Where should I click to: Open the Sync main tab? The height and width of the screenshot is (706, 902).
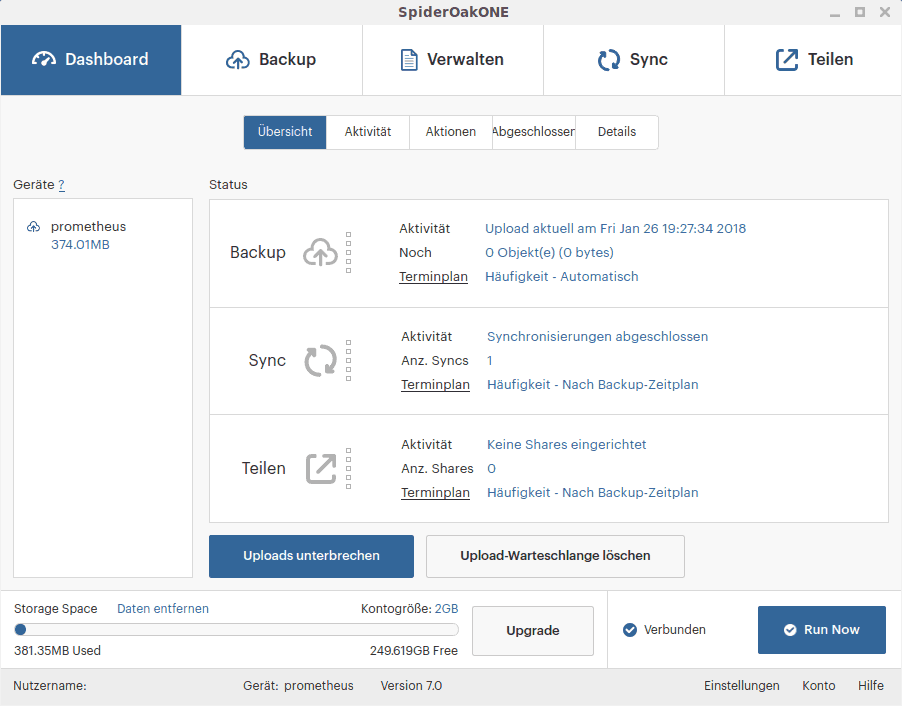[x=633, y=60]
